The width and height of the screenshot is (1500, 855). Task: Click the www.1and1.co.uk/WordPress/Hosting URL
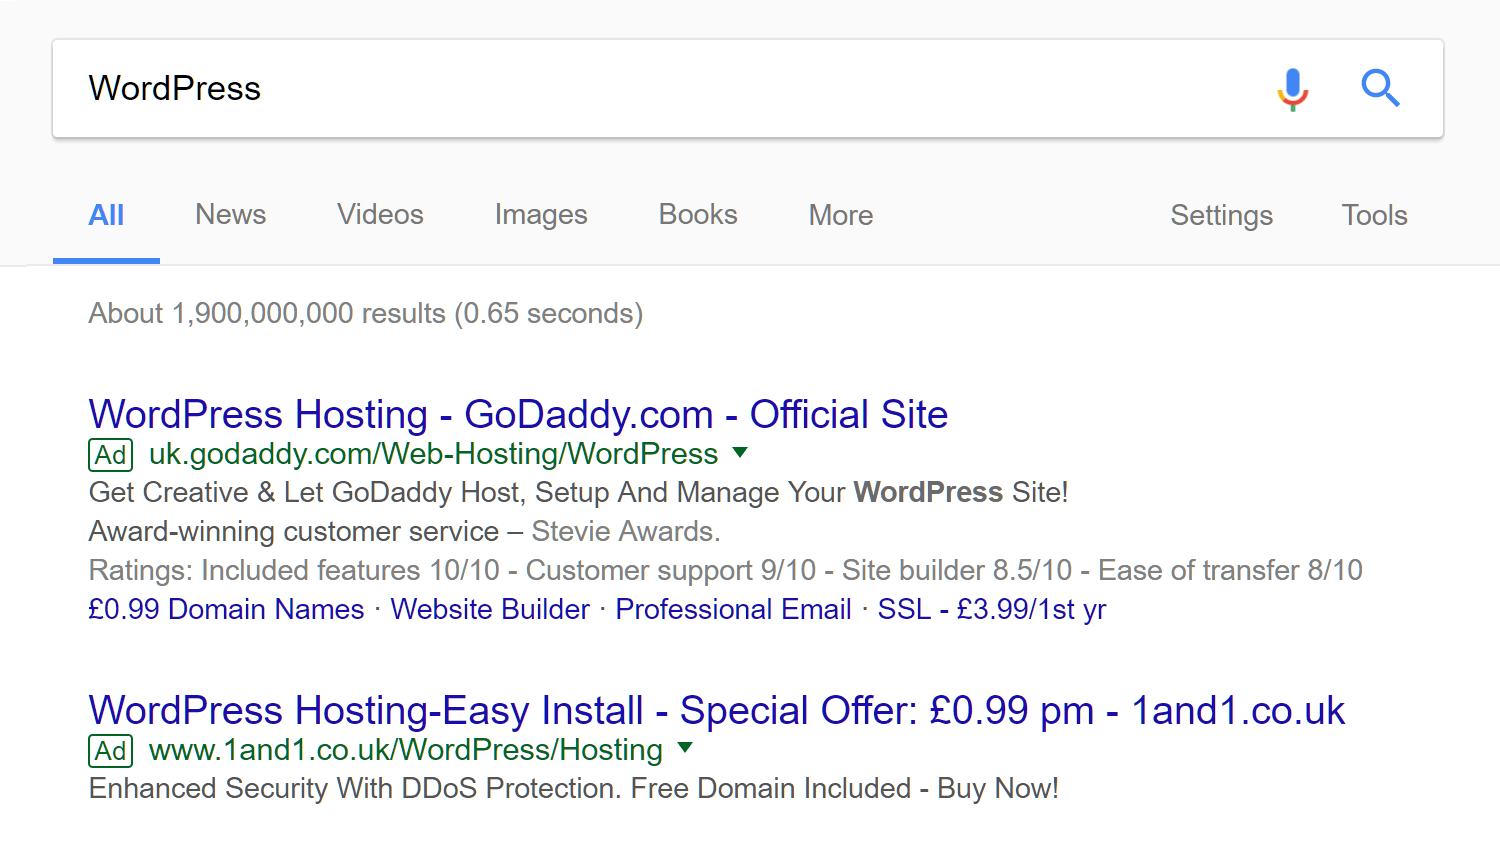click(406, 750)
